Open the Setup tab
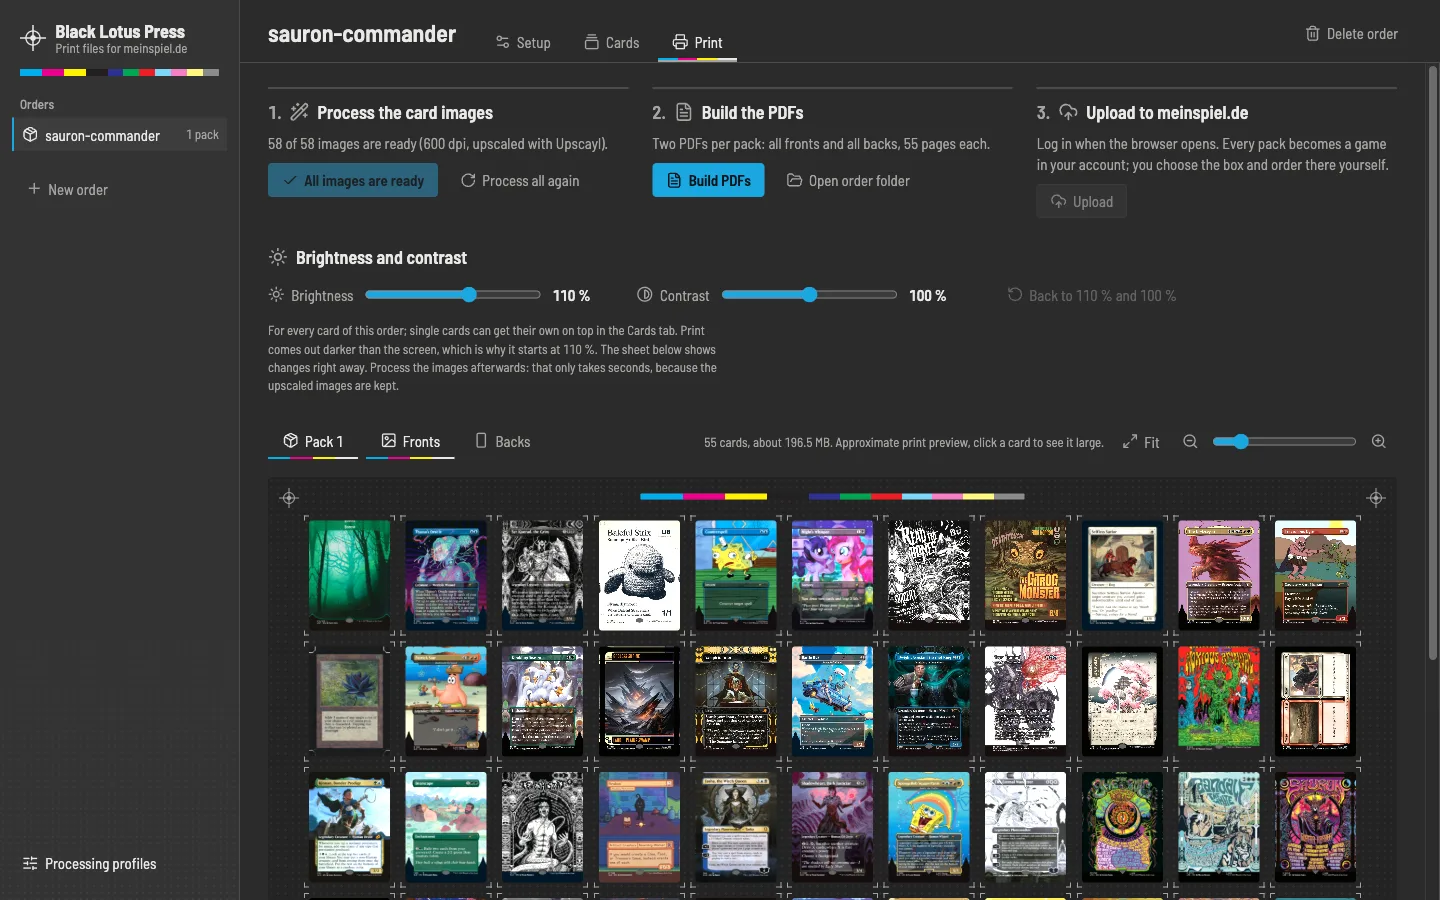 (x=523, y=42)
